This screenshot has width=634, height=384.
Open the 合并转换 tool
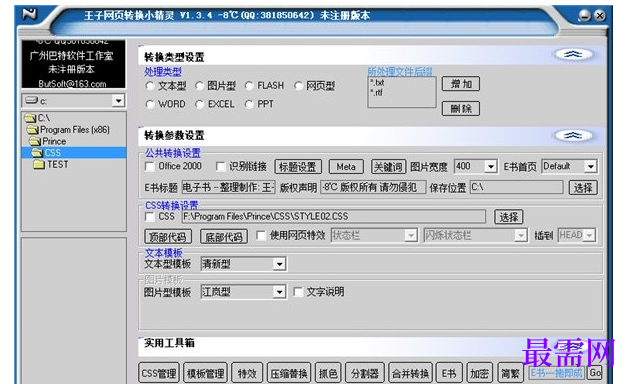[x=410, y=373]
